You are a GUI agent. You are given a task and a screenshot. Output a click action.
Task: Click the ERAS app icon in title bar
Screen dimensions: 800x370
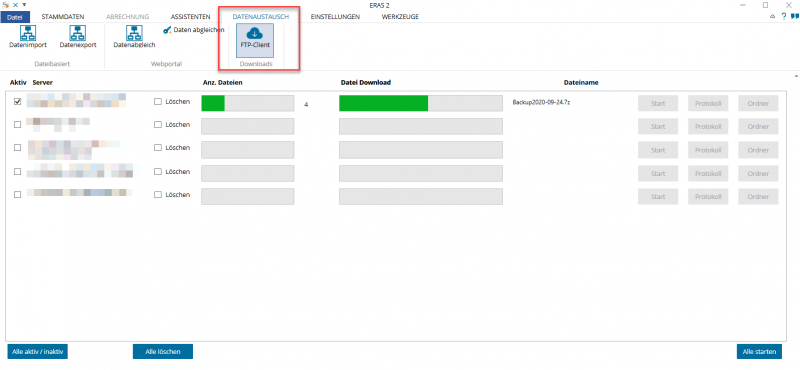point(6,5)
